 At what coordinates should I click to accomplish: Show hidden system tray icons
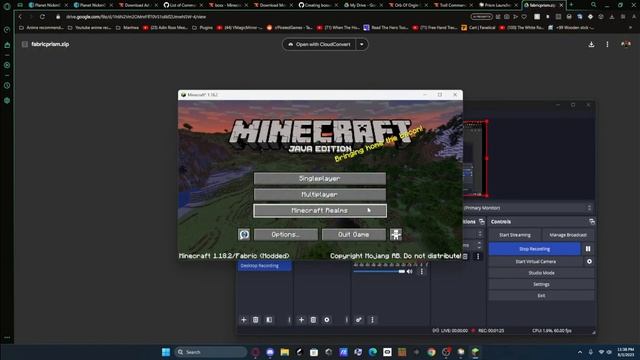coord(580,352)
